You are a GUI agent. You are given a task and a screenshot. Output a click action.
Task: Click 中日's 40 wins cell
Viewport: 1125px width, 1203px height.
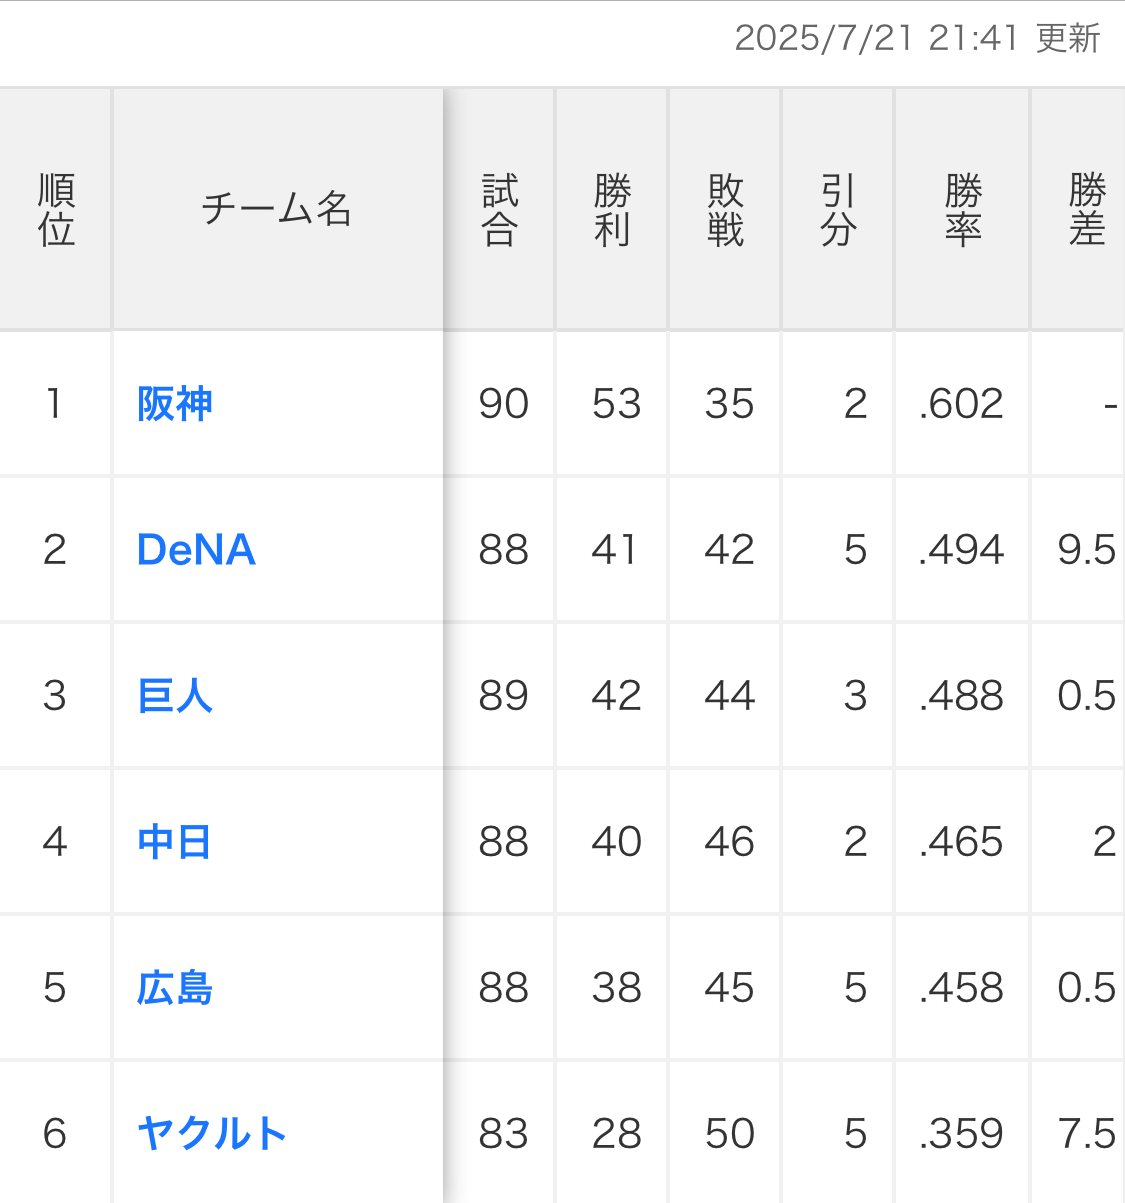[616, 842]
